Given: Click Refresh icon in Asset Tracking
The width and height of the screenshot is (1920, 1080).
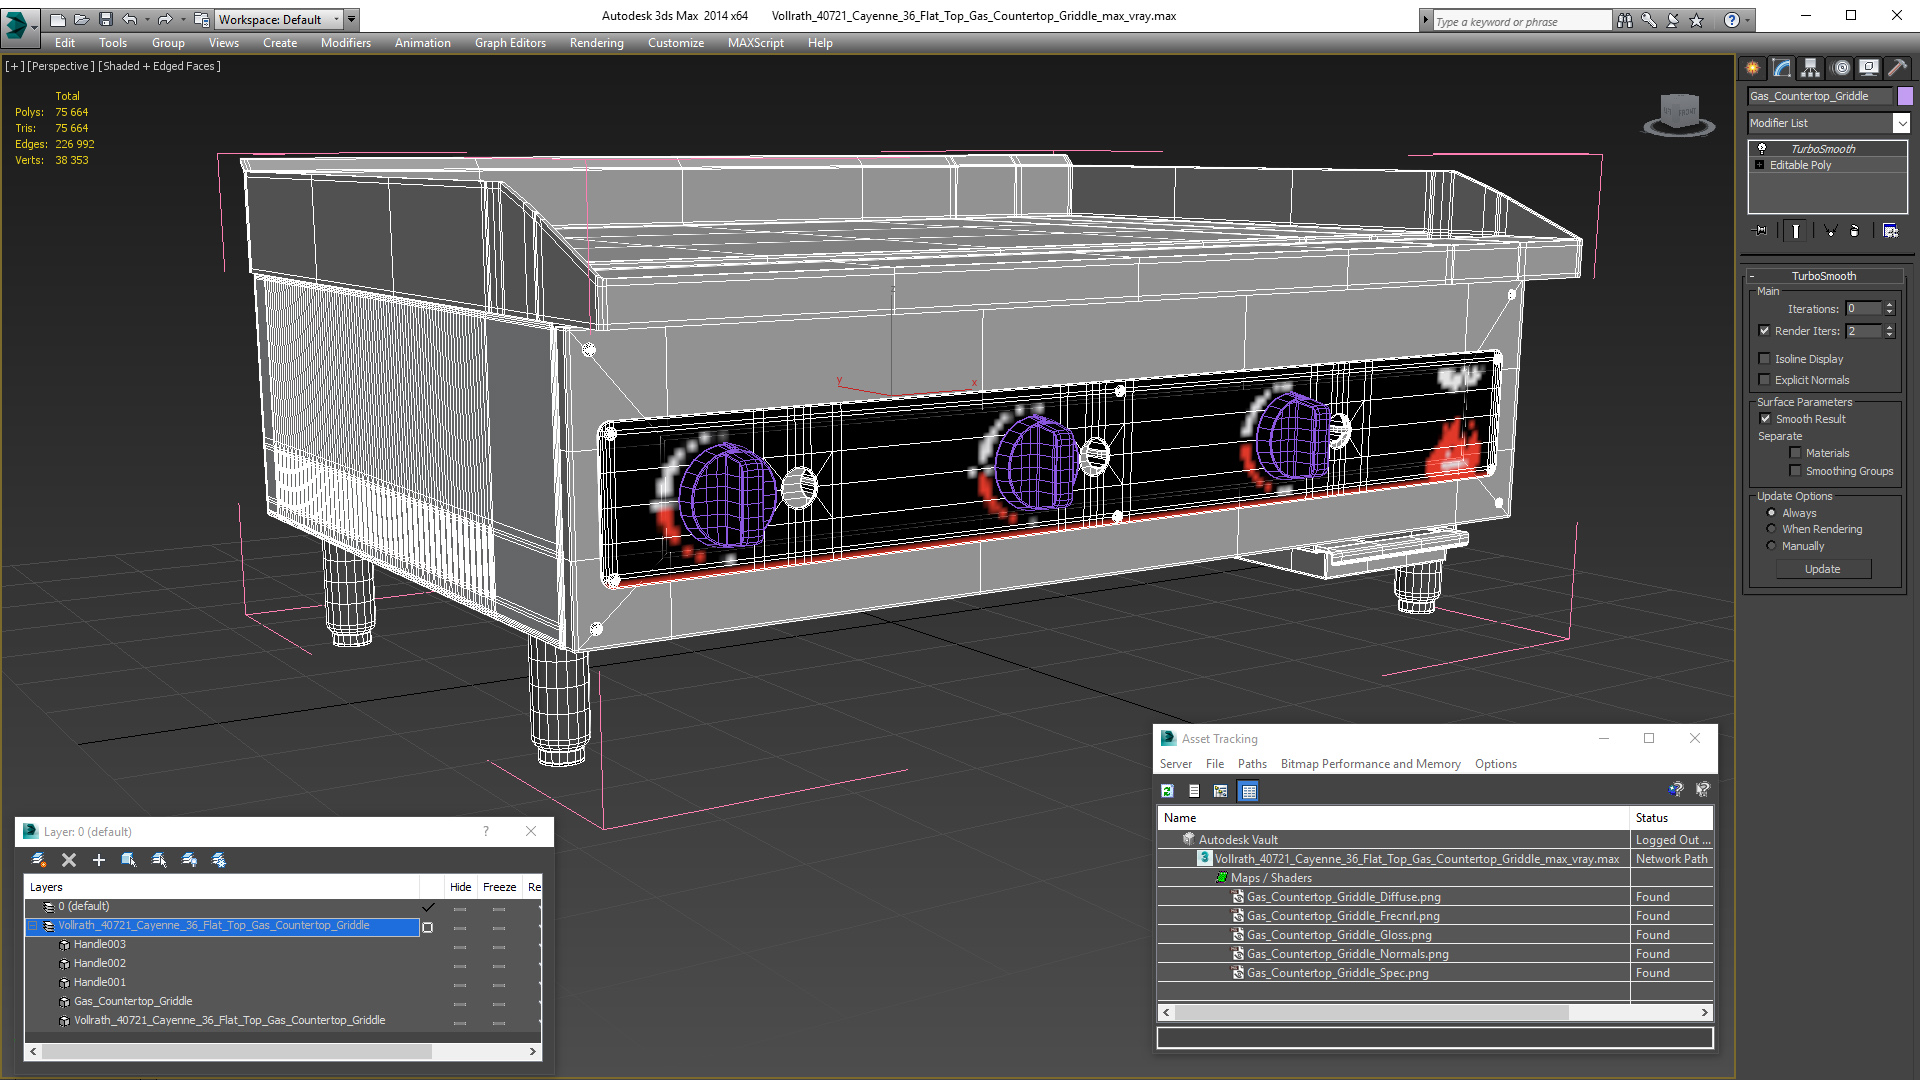Looking at the screenshot, I should tap(1167, 791).
